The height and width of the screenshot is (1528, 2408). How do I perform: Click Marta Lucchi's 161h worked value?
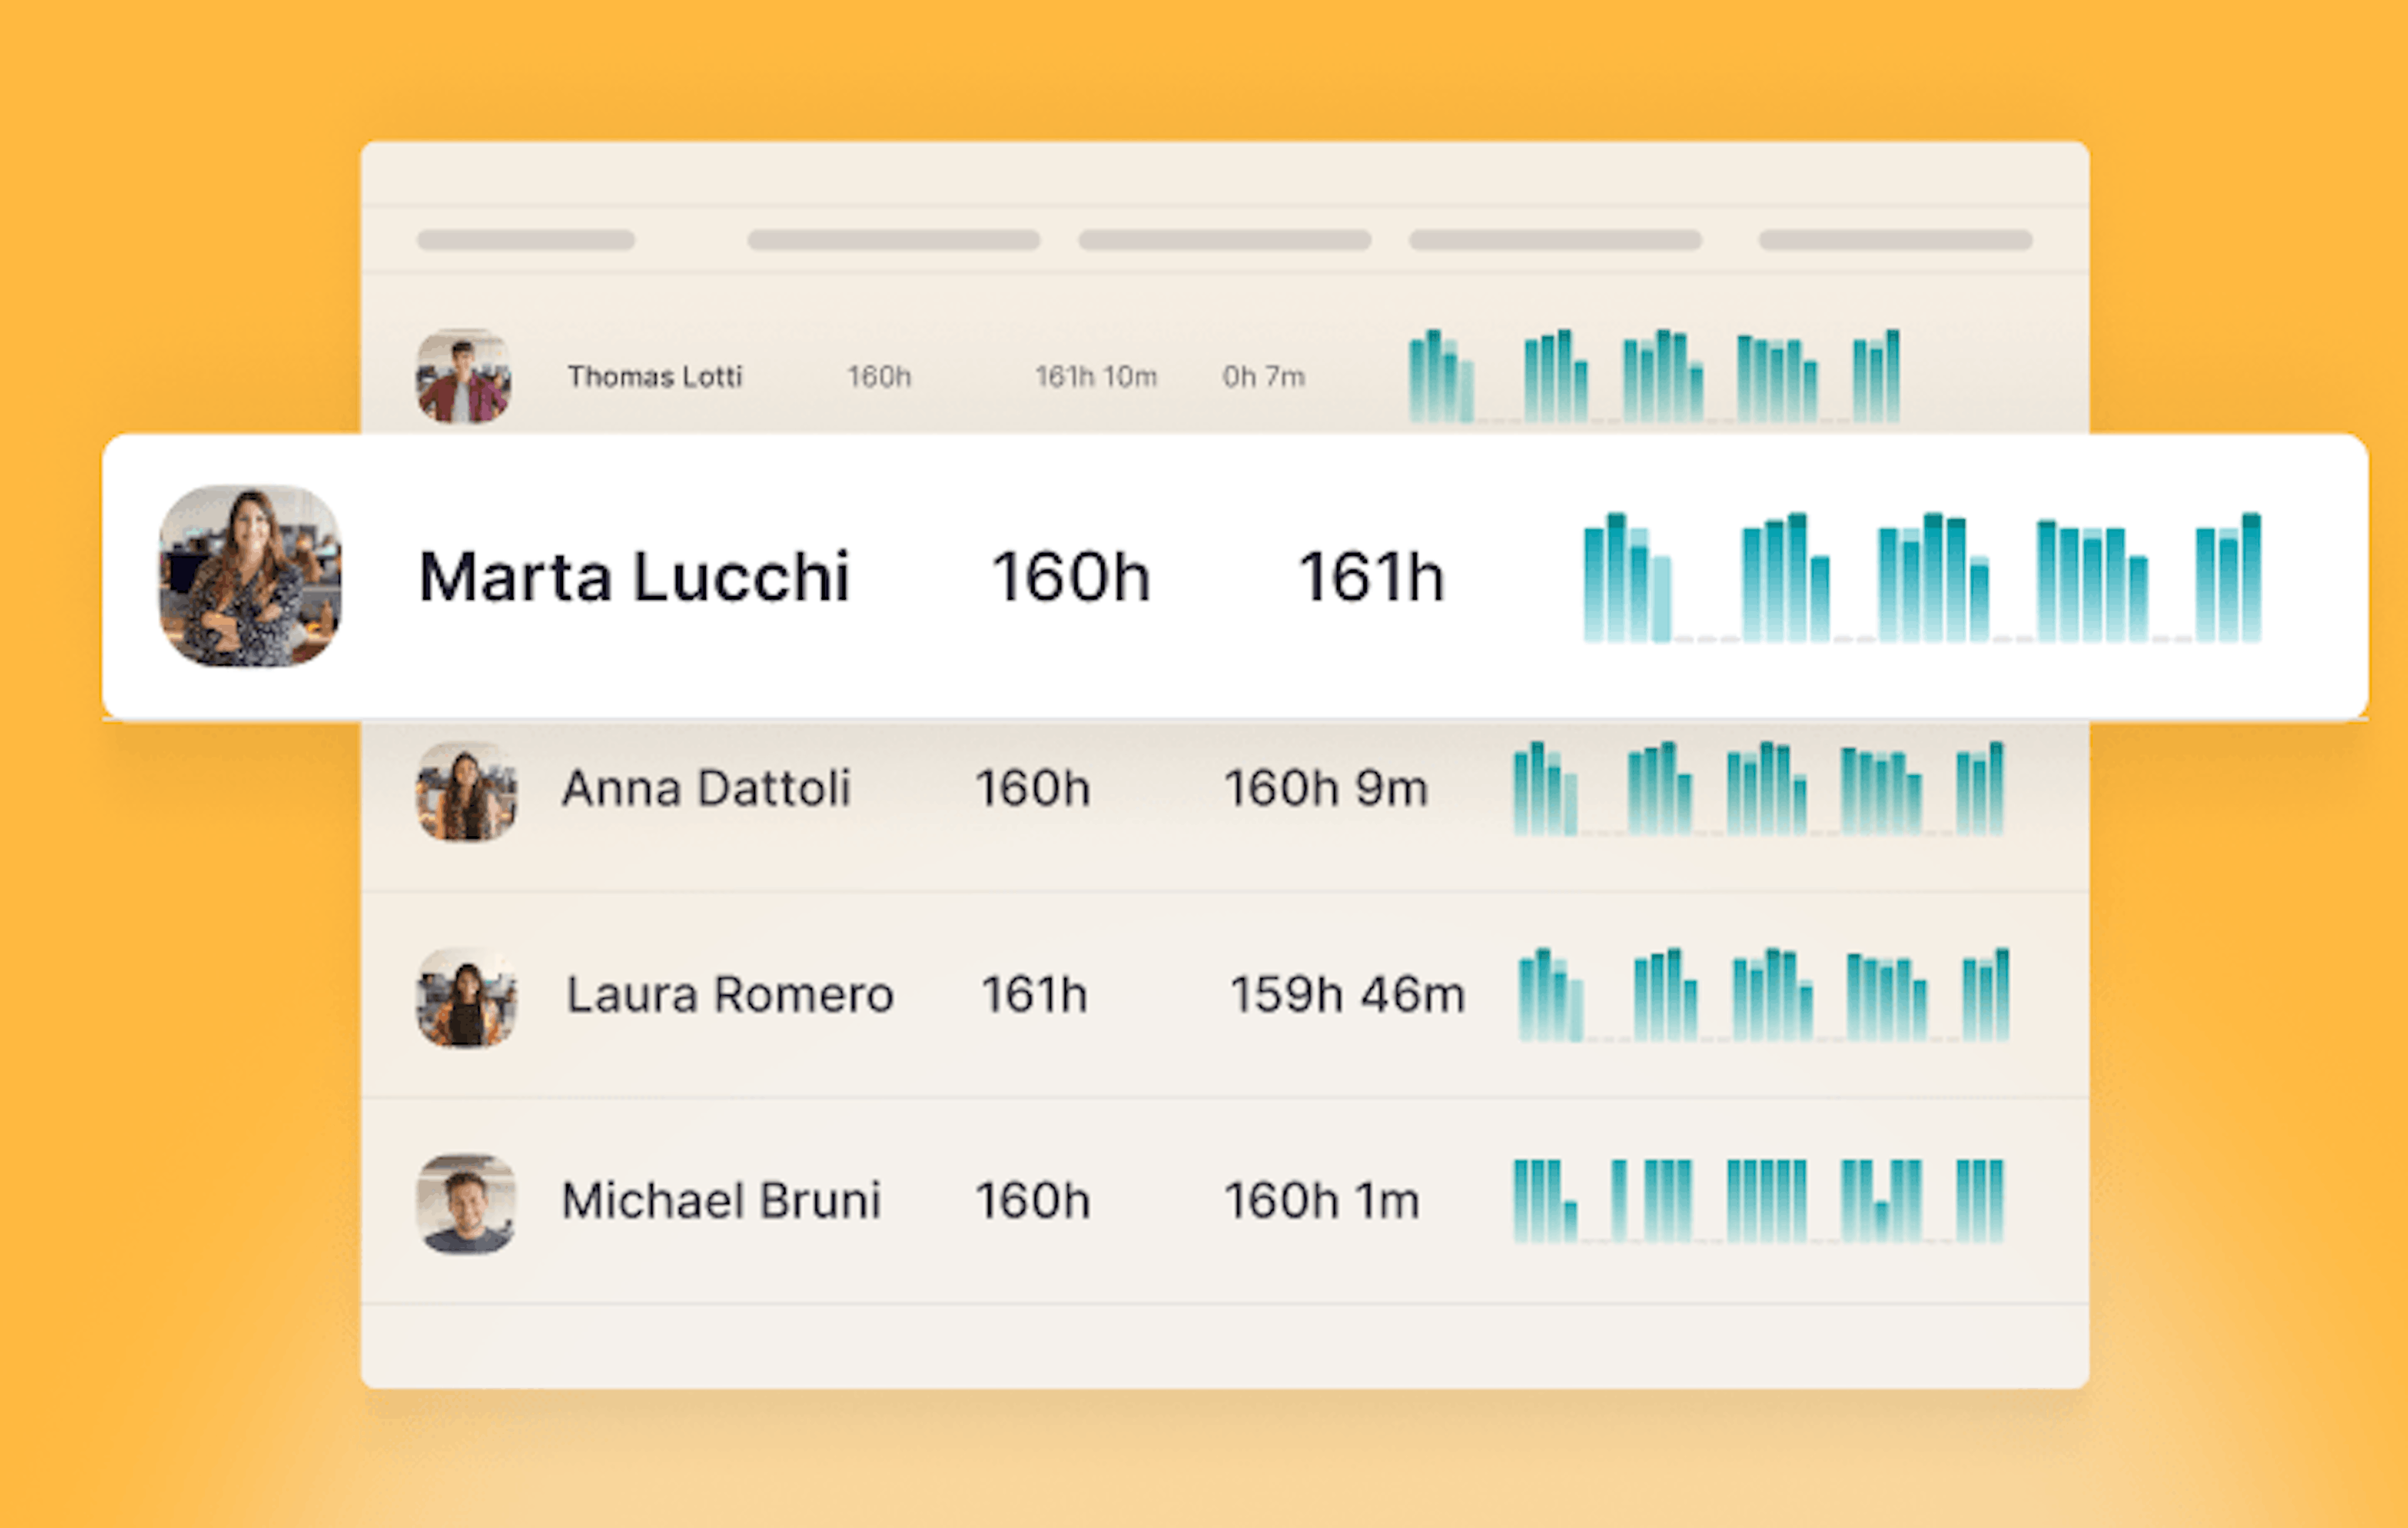[x=1371, y=577]
